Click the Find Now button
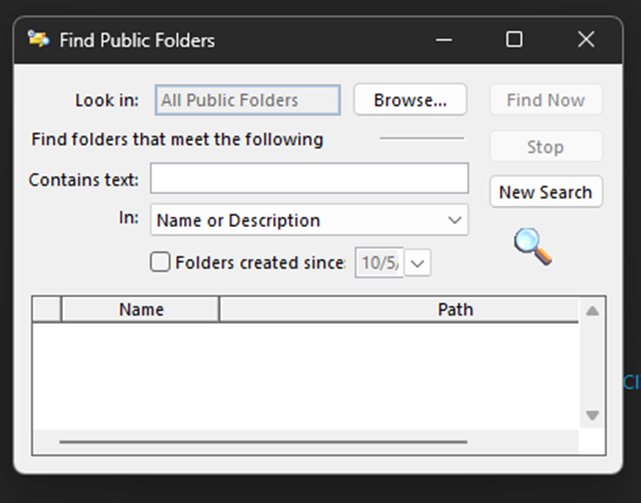641x503 pixels. tap(546, 100)
